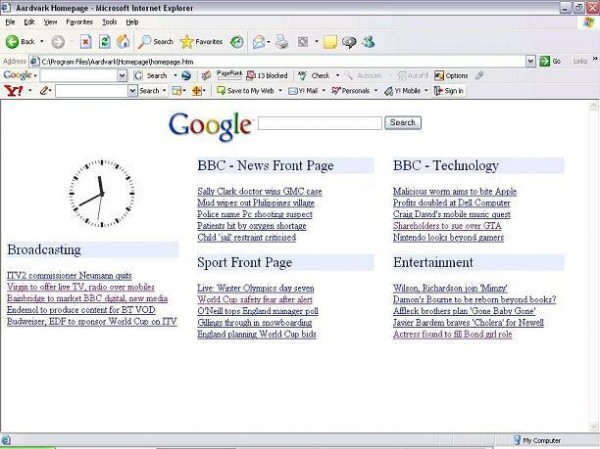
Task: Click the Google toolbar logo
Action: [18, 75]
